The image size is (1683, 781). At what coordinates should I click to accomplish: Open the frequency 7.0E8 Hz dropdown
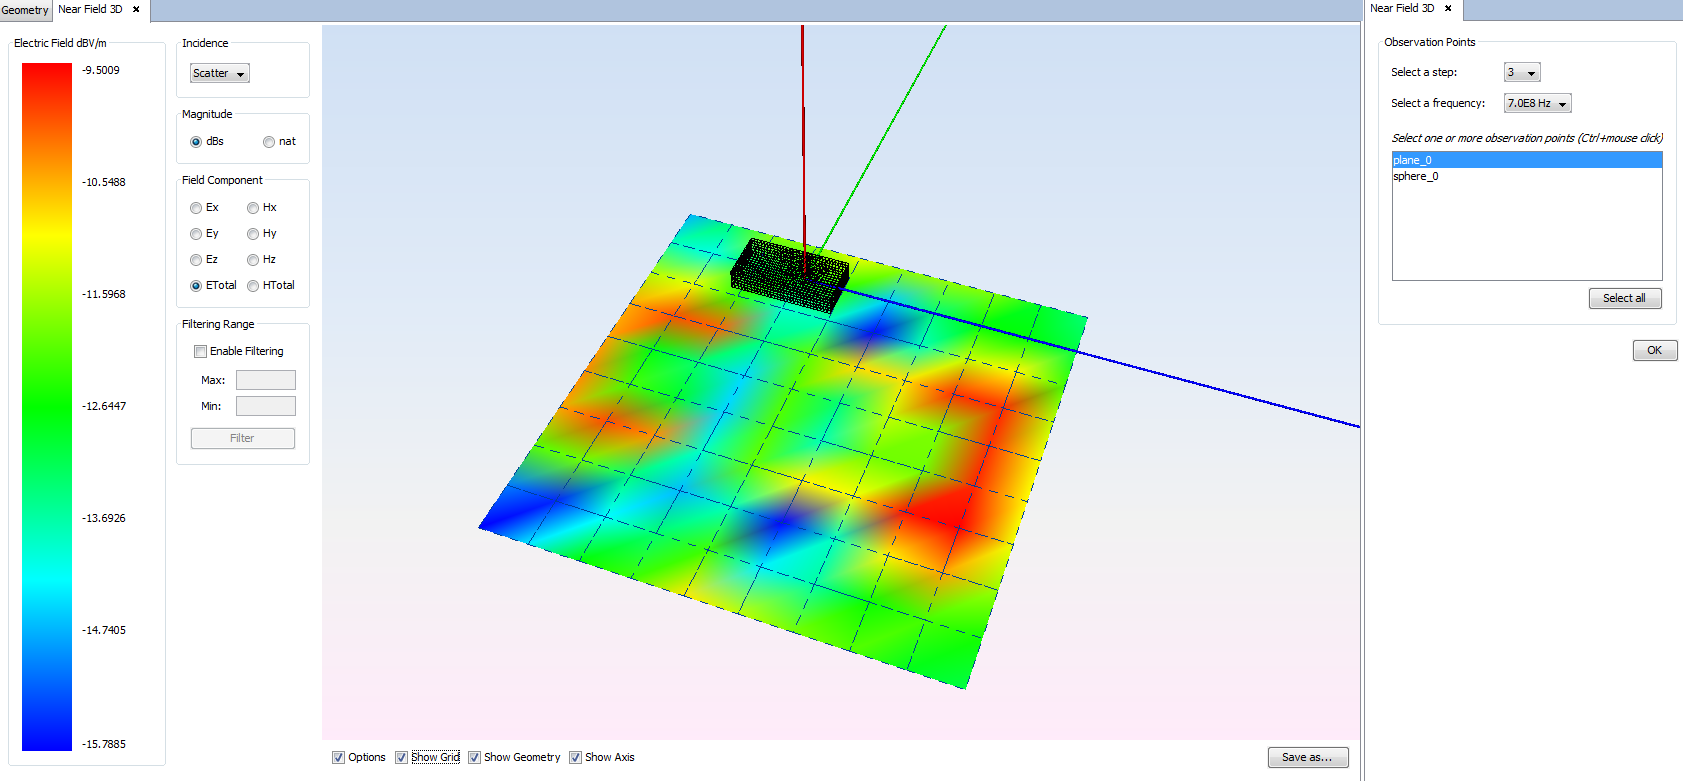pos(1537,103)
